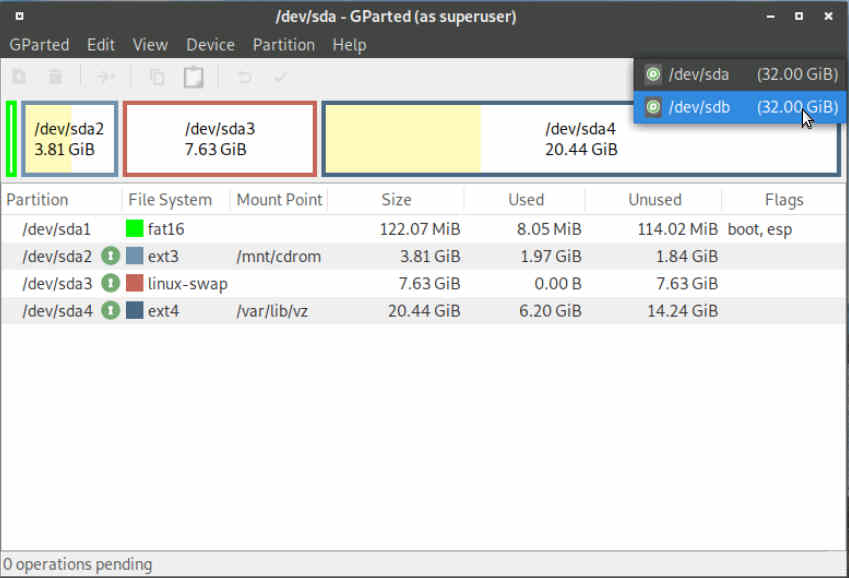Select the /dev/sda1 green bar in the disk map
This screenshot has height=578, width=849.
coord(11,139)
